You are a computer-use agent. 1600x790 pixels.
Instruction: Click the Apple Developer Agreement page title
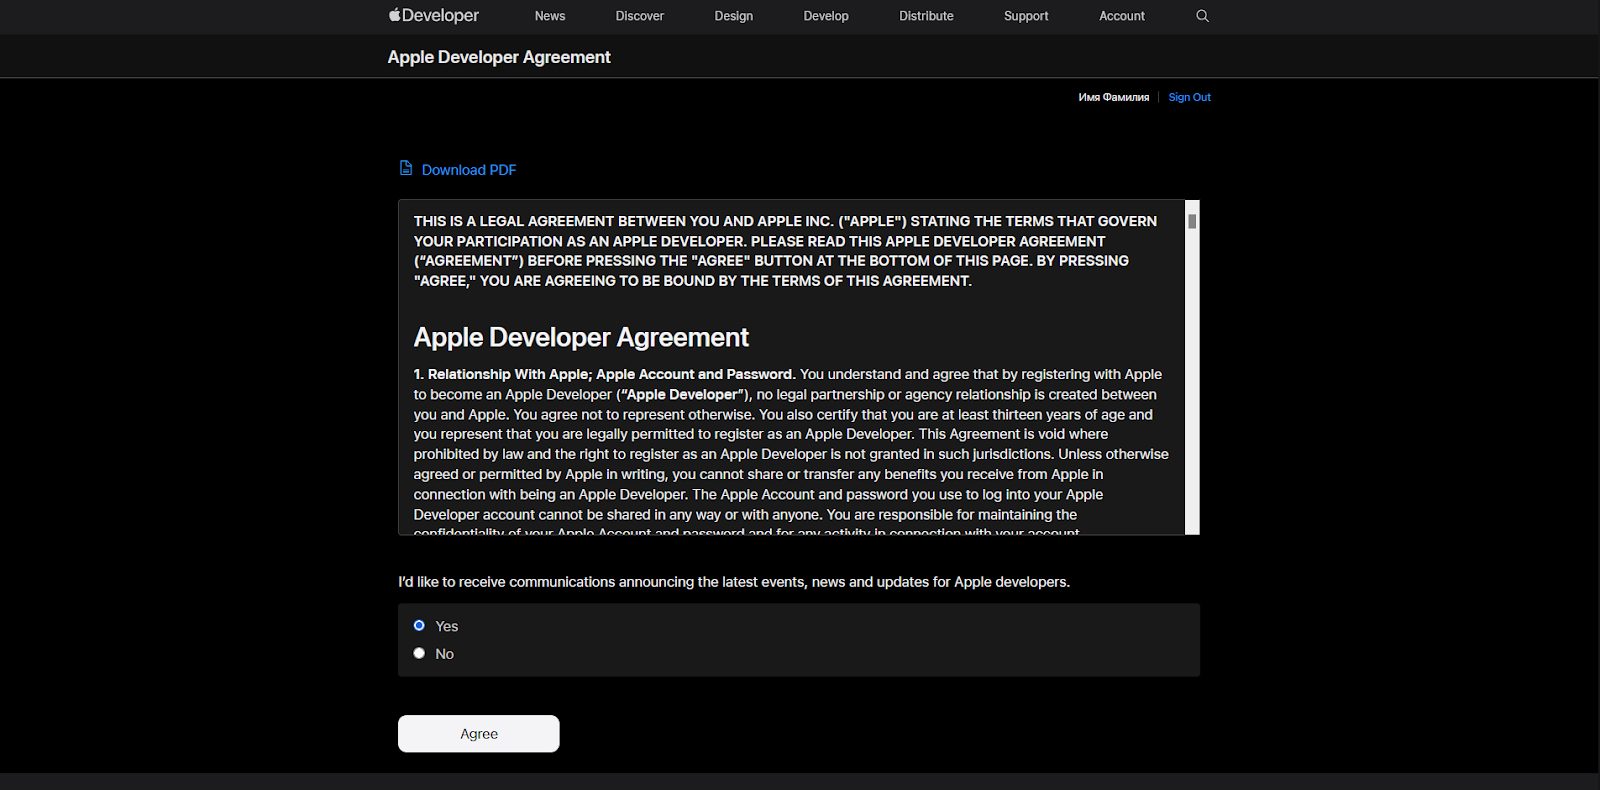click(499, 57)
